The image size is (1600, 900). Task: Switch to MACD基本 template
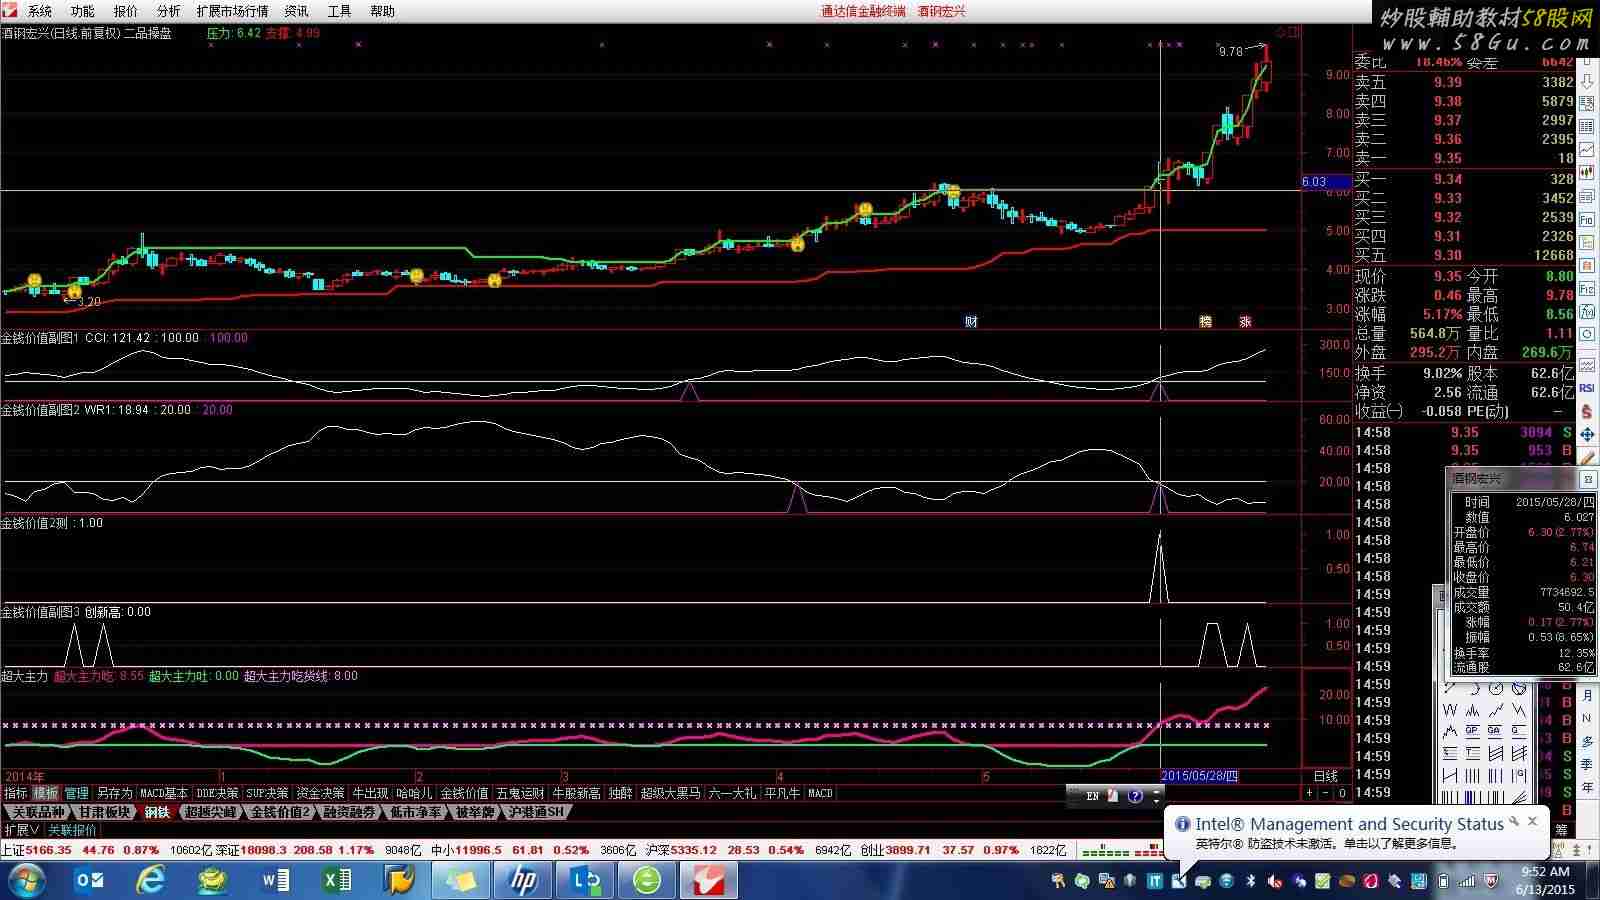click(164, 793)
